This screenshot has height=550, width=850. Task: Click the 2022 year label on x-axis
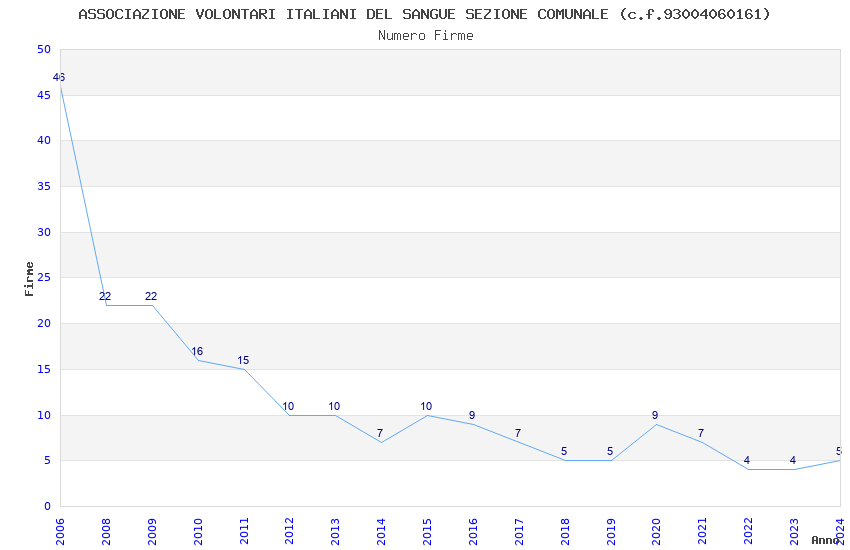coord(749,531)
